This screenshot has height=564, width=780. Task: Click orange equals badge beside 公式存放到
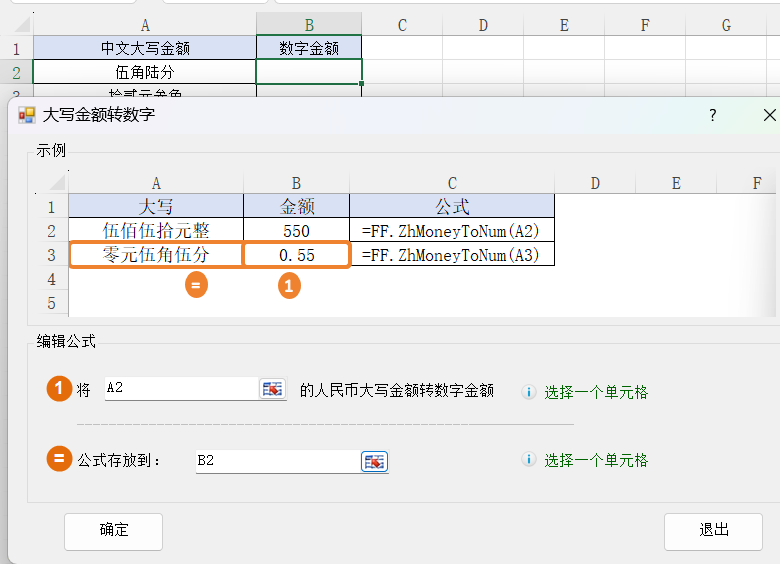click(x=60, y=460)
